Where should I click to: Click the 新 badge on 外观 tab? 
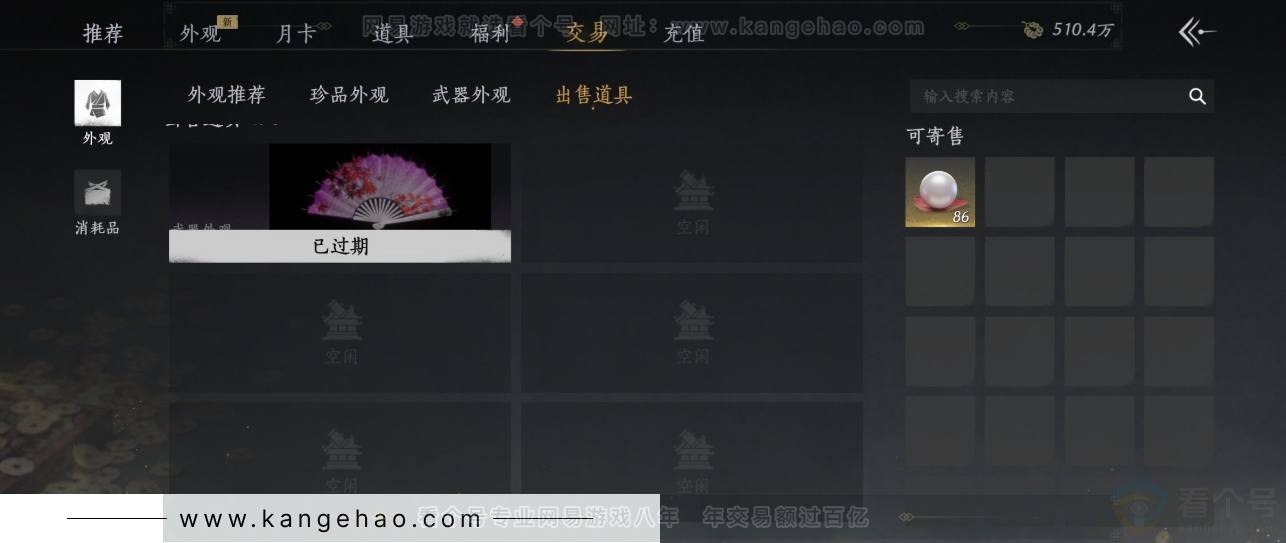(x=227, y=21)
